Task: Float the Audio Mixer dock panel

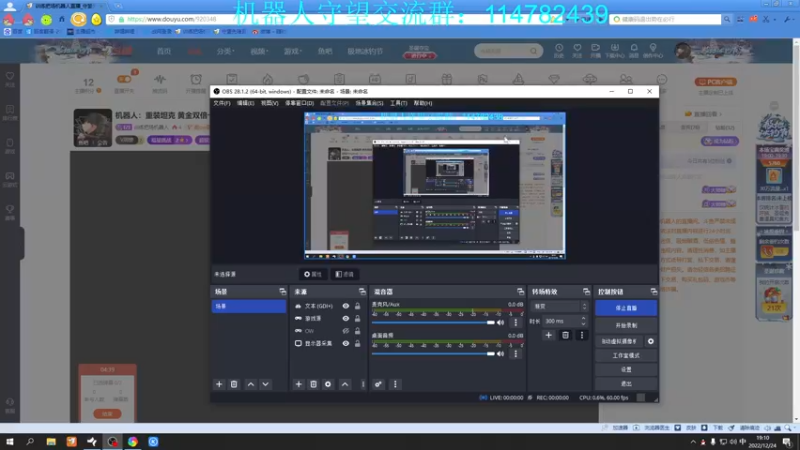Action: pyautogui.click(x=520, y=291)
